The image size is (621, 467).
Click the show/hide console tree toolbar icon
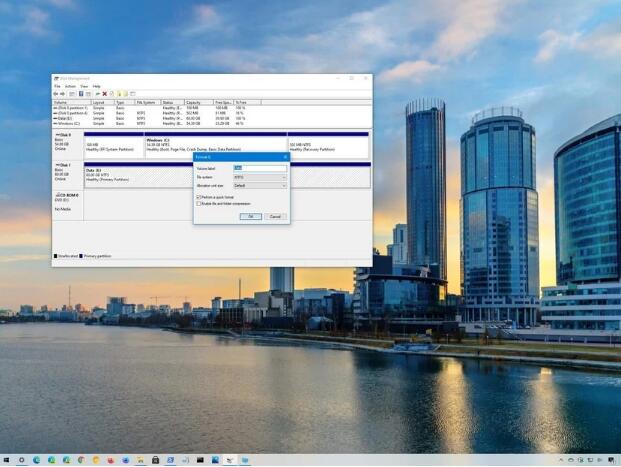[x=72, y=94]
